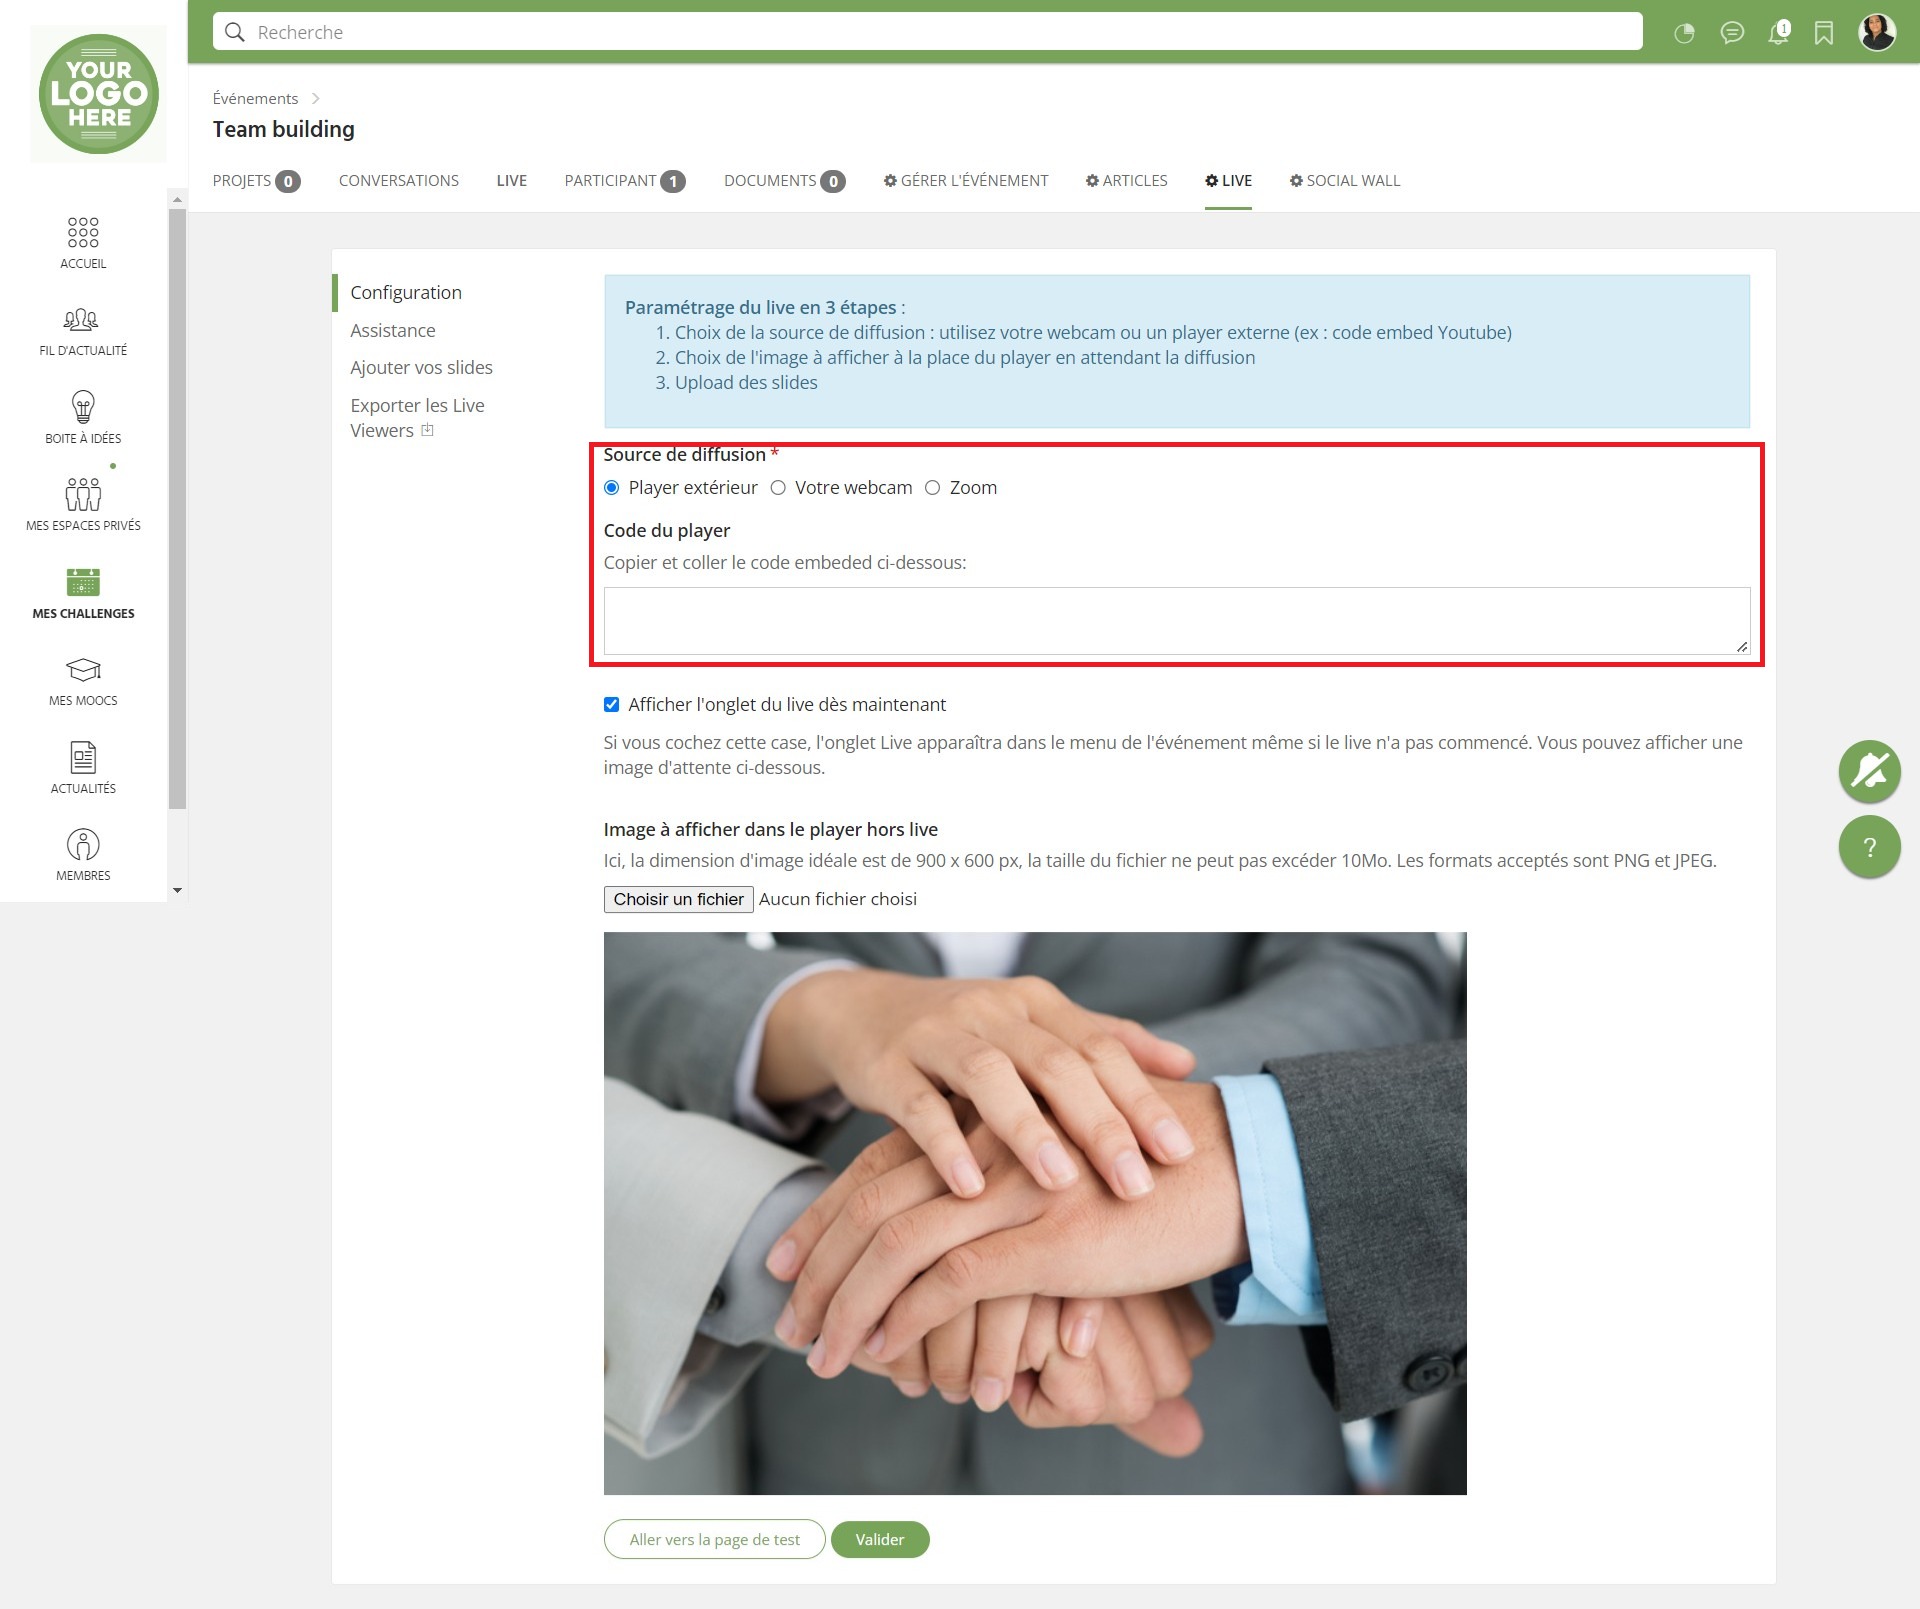The height and width of the screenshot is (1609, 1920).
Task: Select the Zoom broadcast source
Action: 932,488
